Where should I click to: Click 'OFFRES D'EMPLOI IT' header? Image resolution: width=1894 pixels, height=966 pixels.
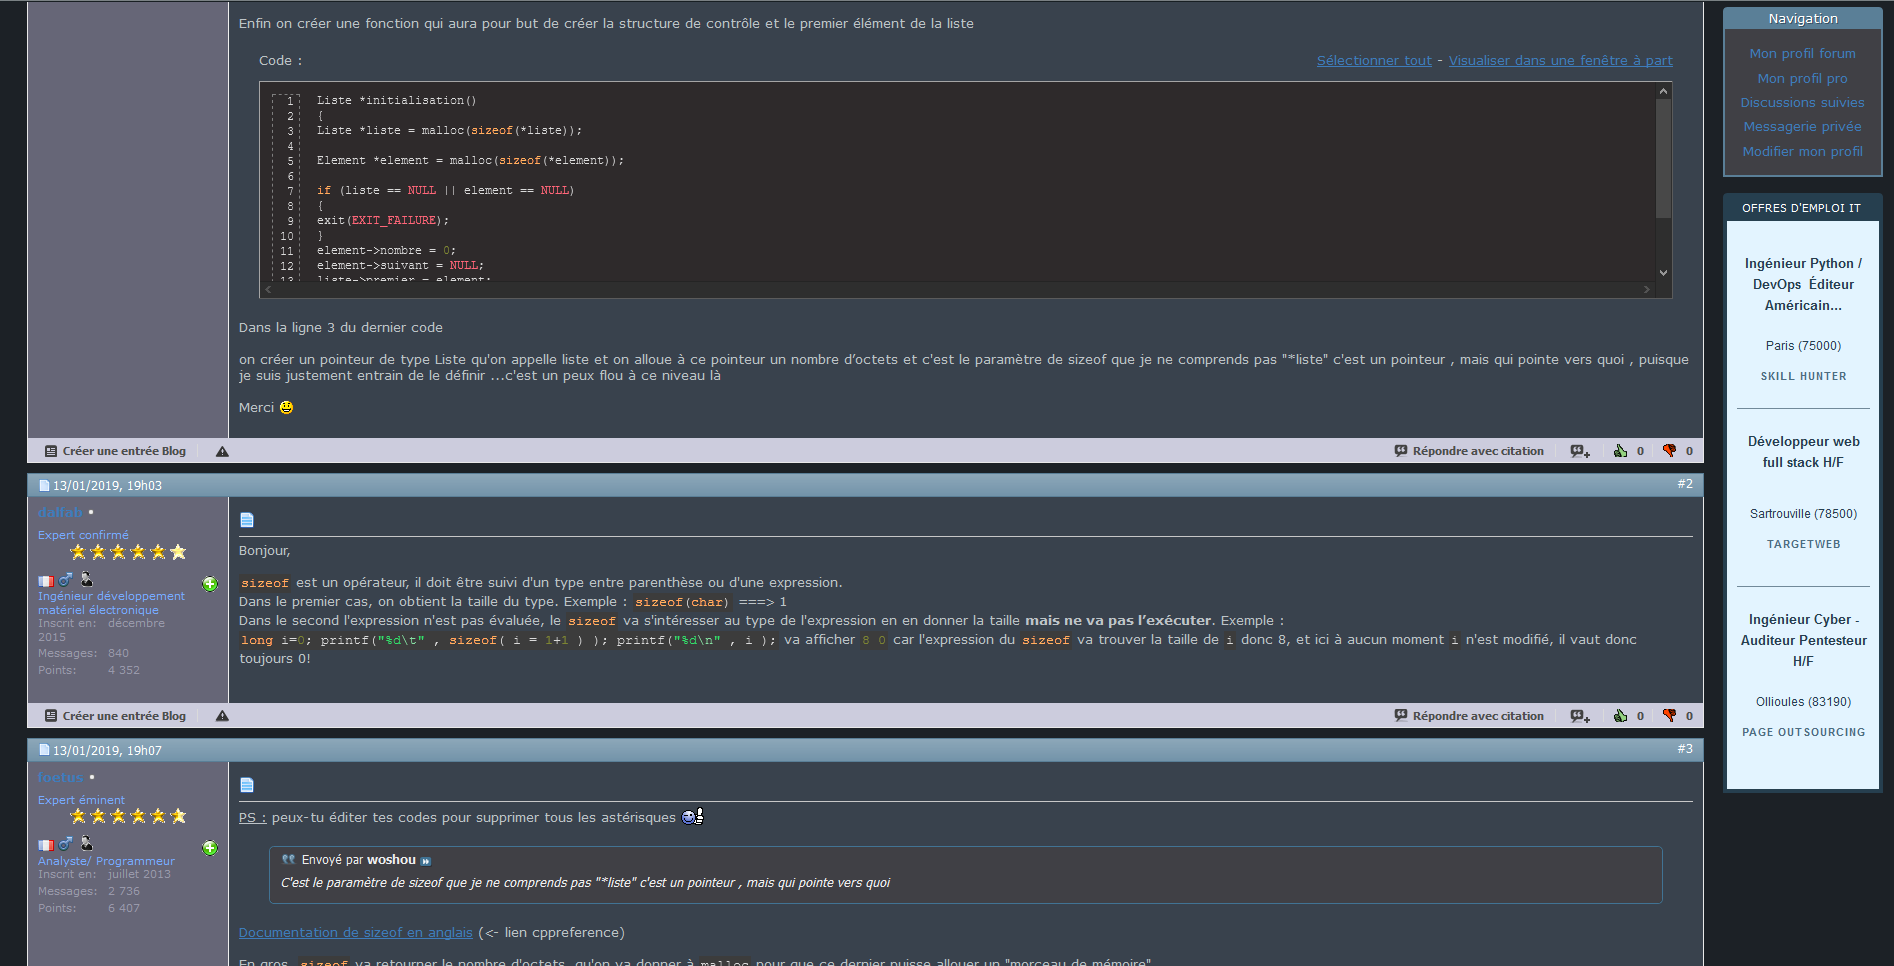pyautogui.click(x=1801, y=208)
